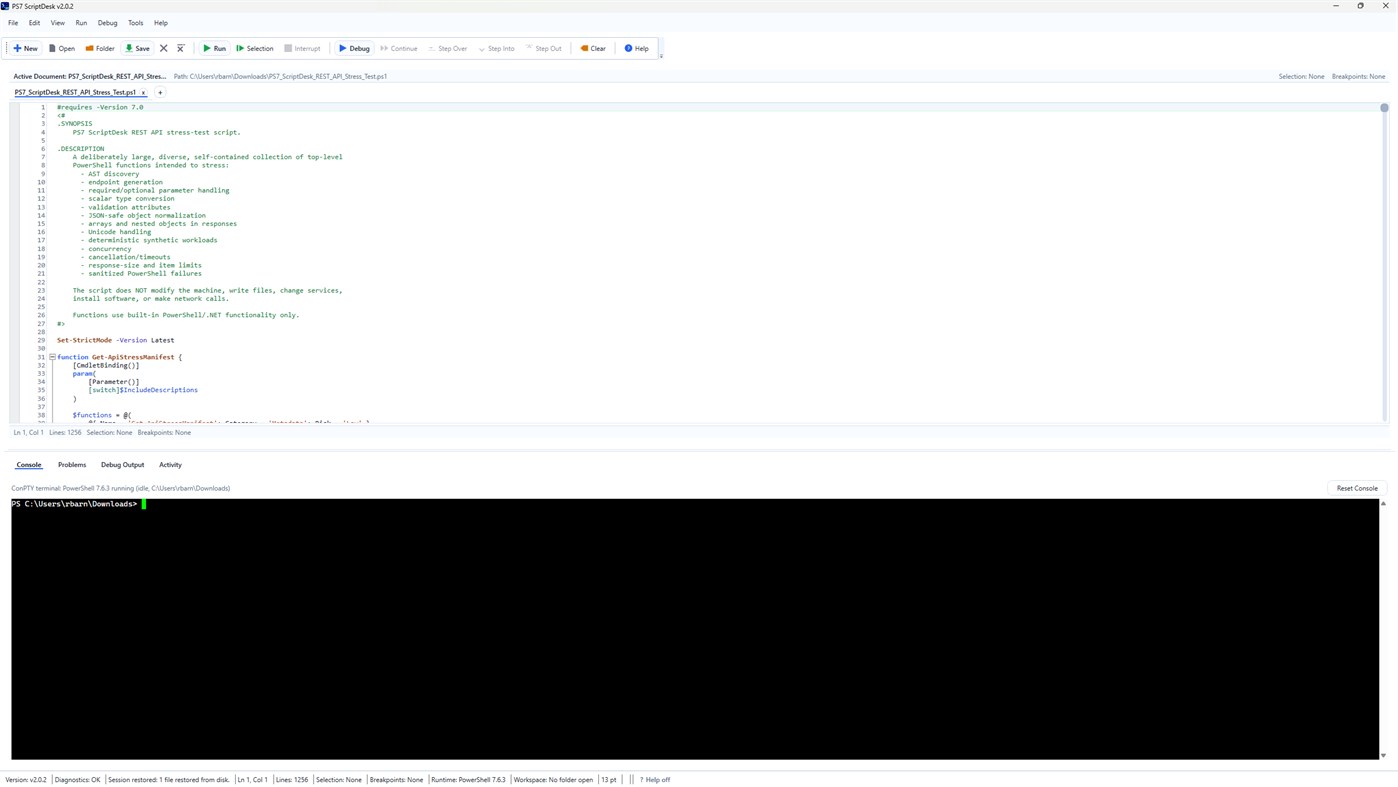Save the script with the Save button

pos(137,48)
